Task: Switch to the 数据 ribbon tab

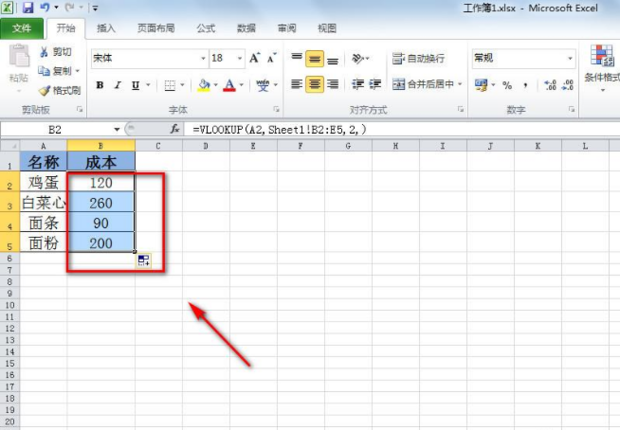Action: (x=246, y=28)
